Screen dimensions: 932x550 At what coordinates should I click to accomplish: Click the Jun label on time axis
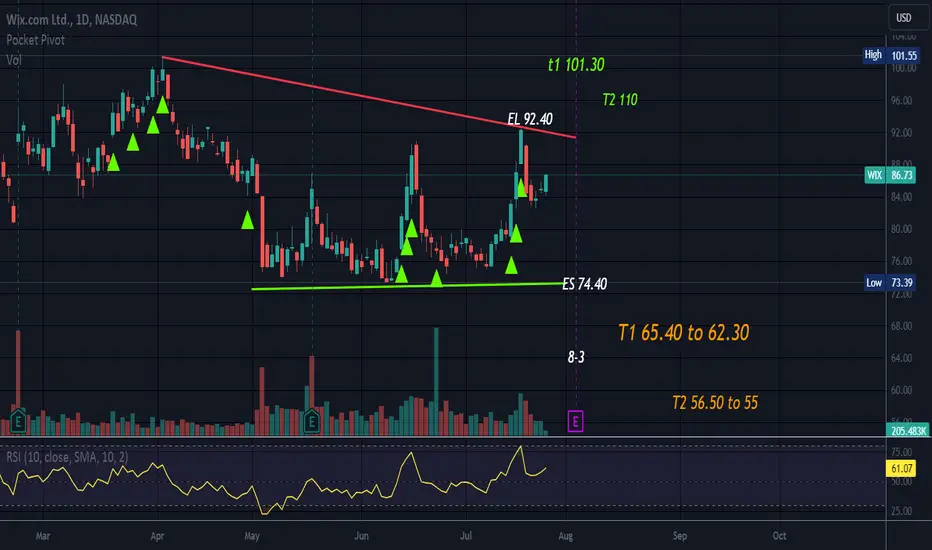[x=361, y=536]
